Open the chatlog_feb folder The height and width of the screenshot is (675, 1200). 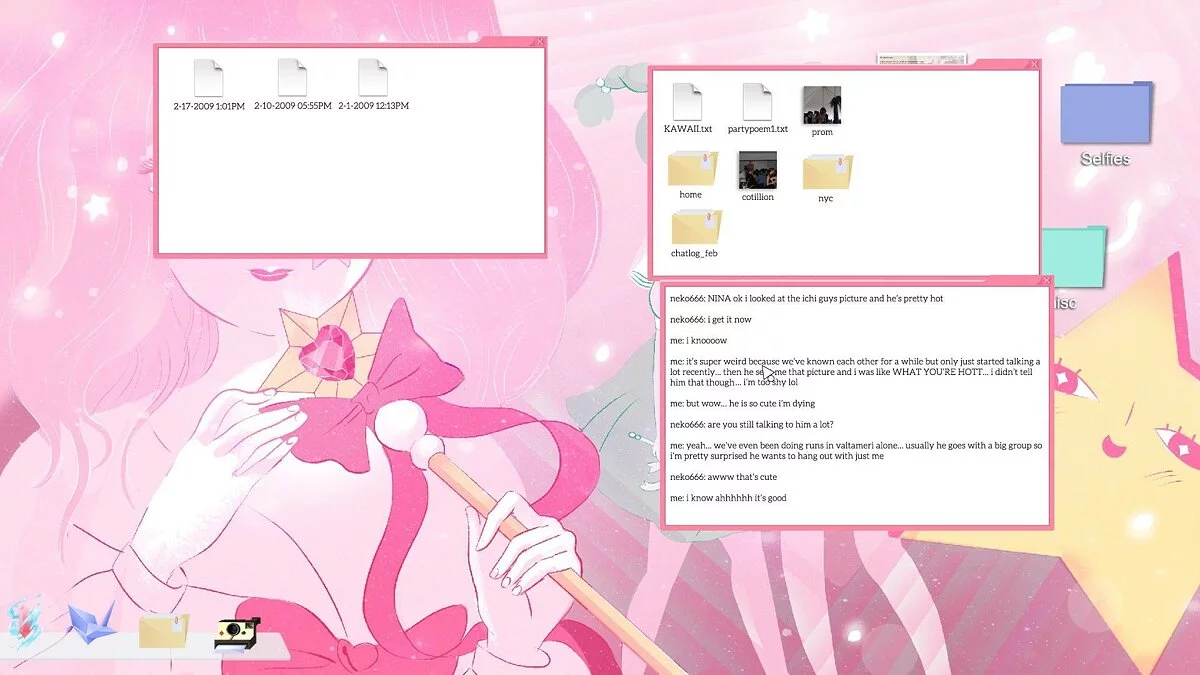[694, 234]
